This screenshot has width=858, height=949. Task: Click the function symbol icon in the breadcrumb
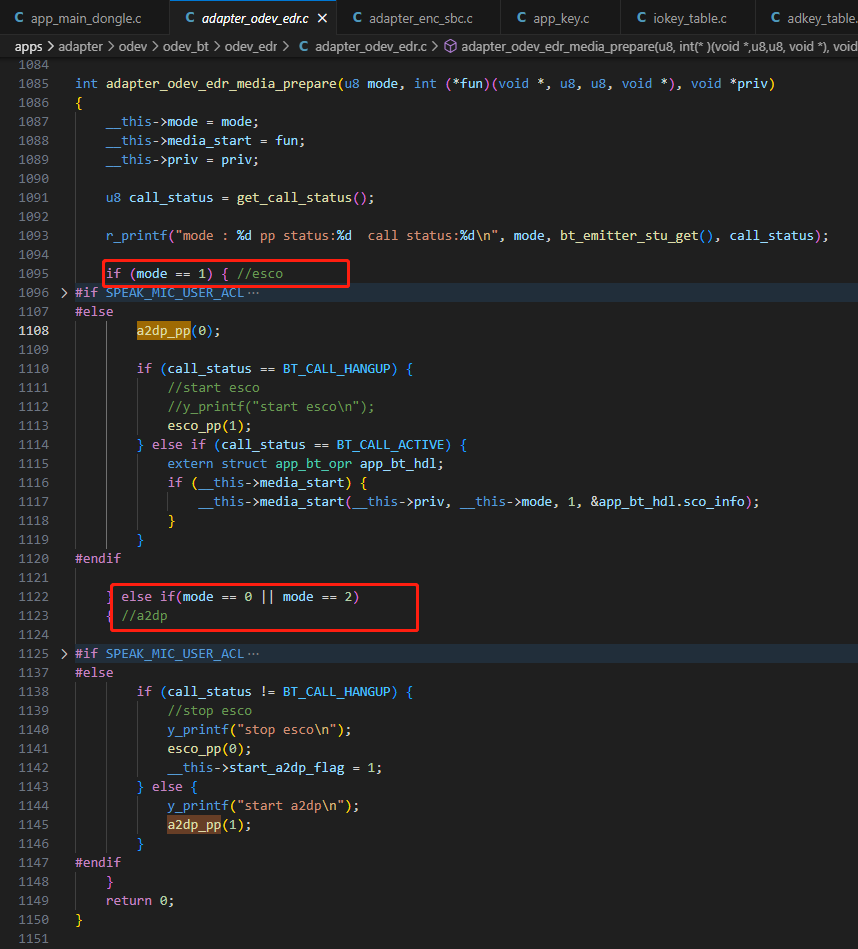450,46
